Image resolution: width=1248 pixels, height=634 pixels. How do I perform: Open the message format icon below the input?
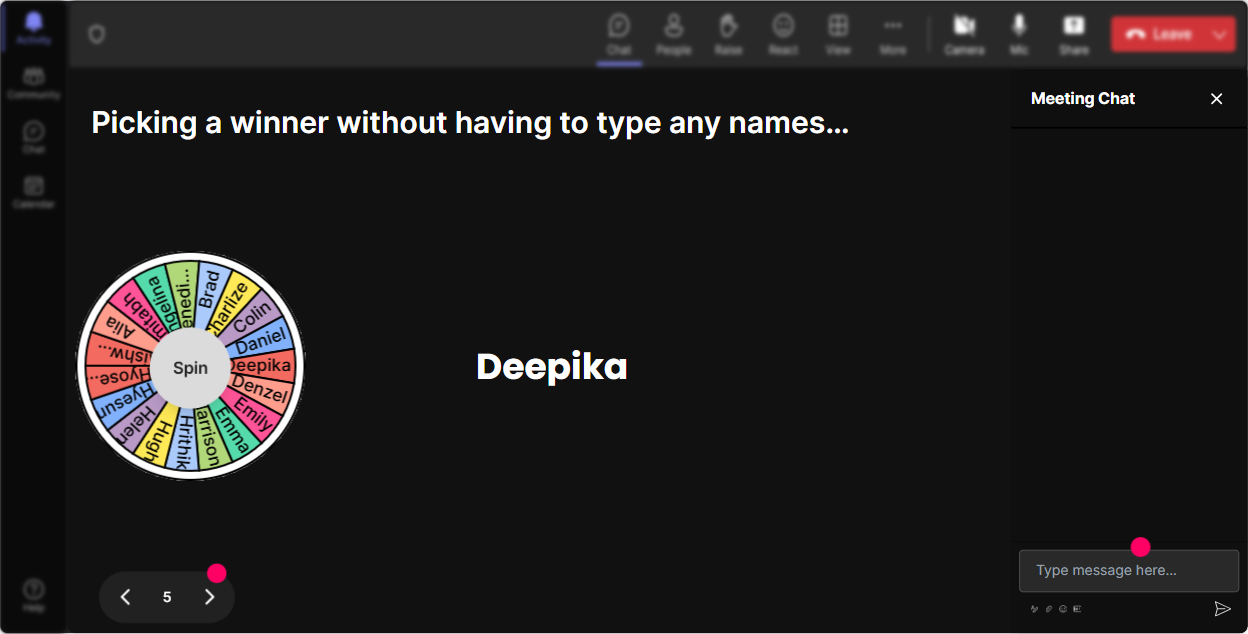coord(1034,609)
